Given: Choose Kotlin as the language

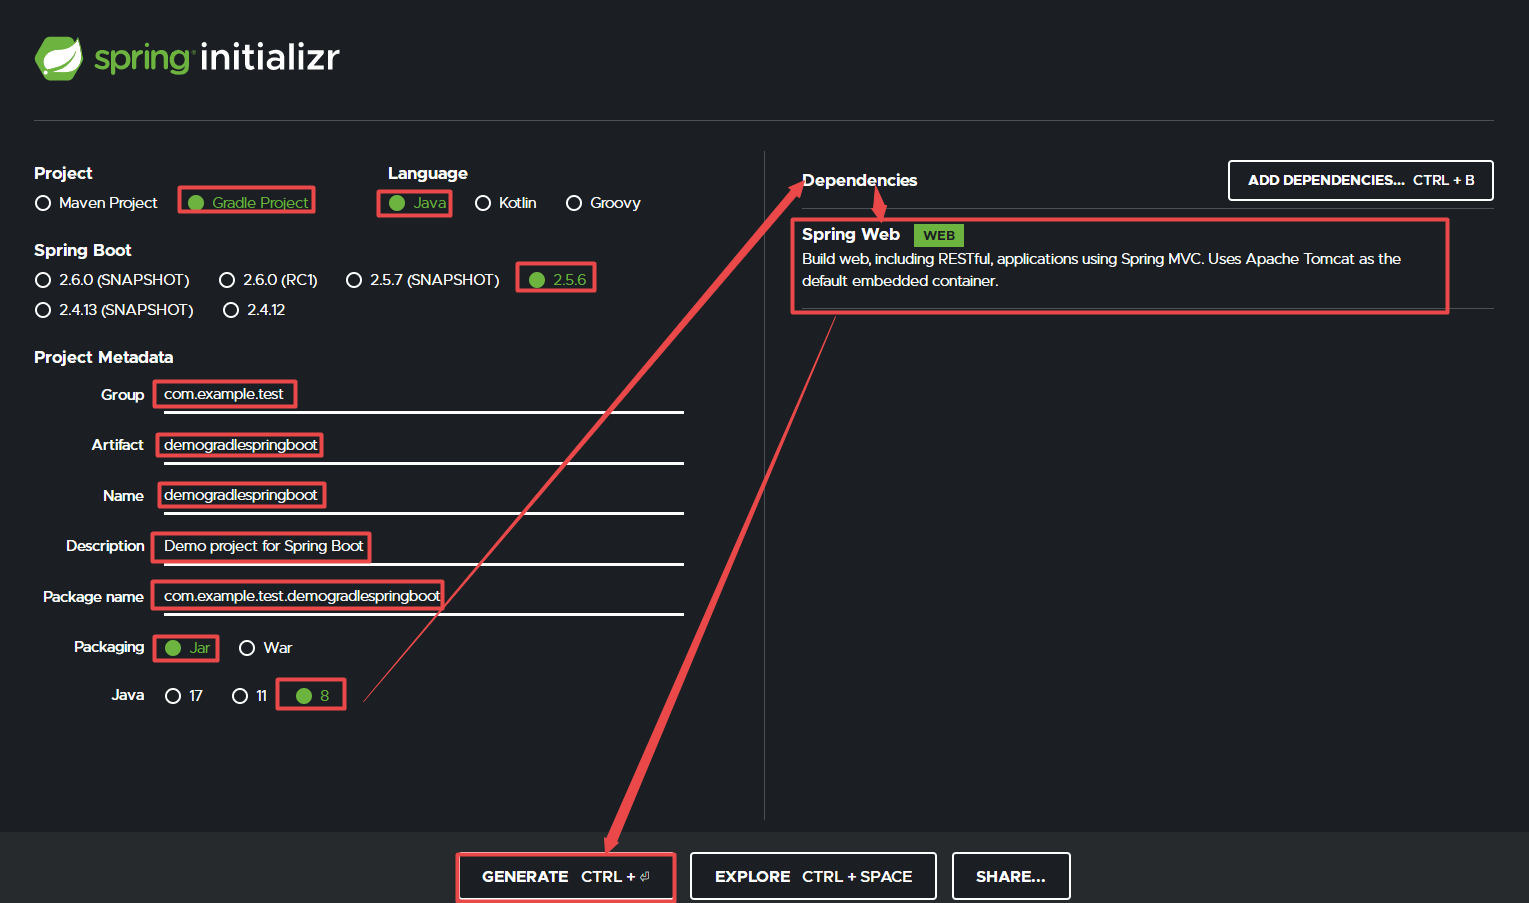Looking at the screenshot, I should point(506,203).
